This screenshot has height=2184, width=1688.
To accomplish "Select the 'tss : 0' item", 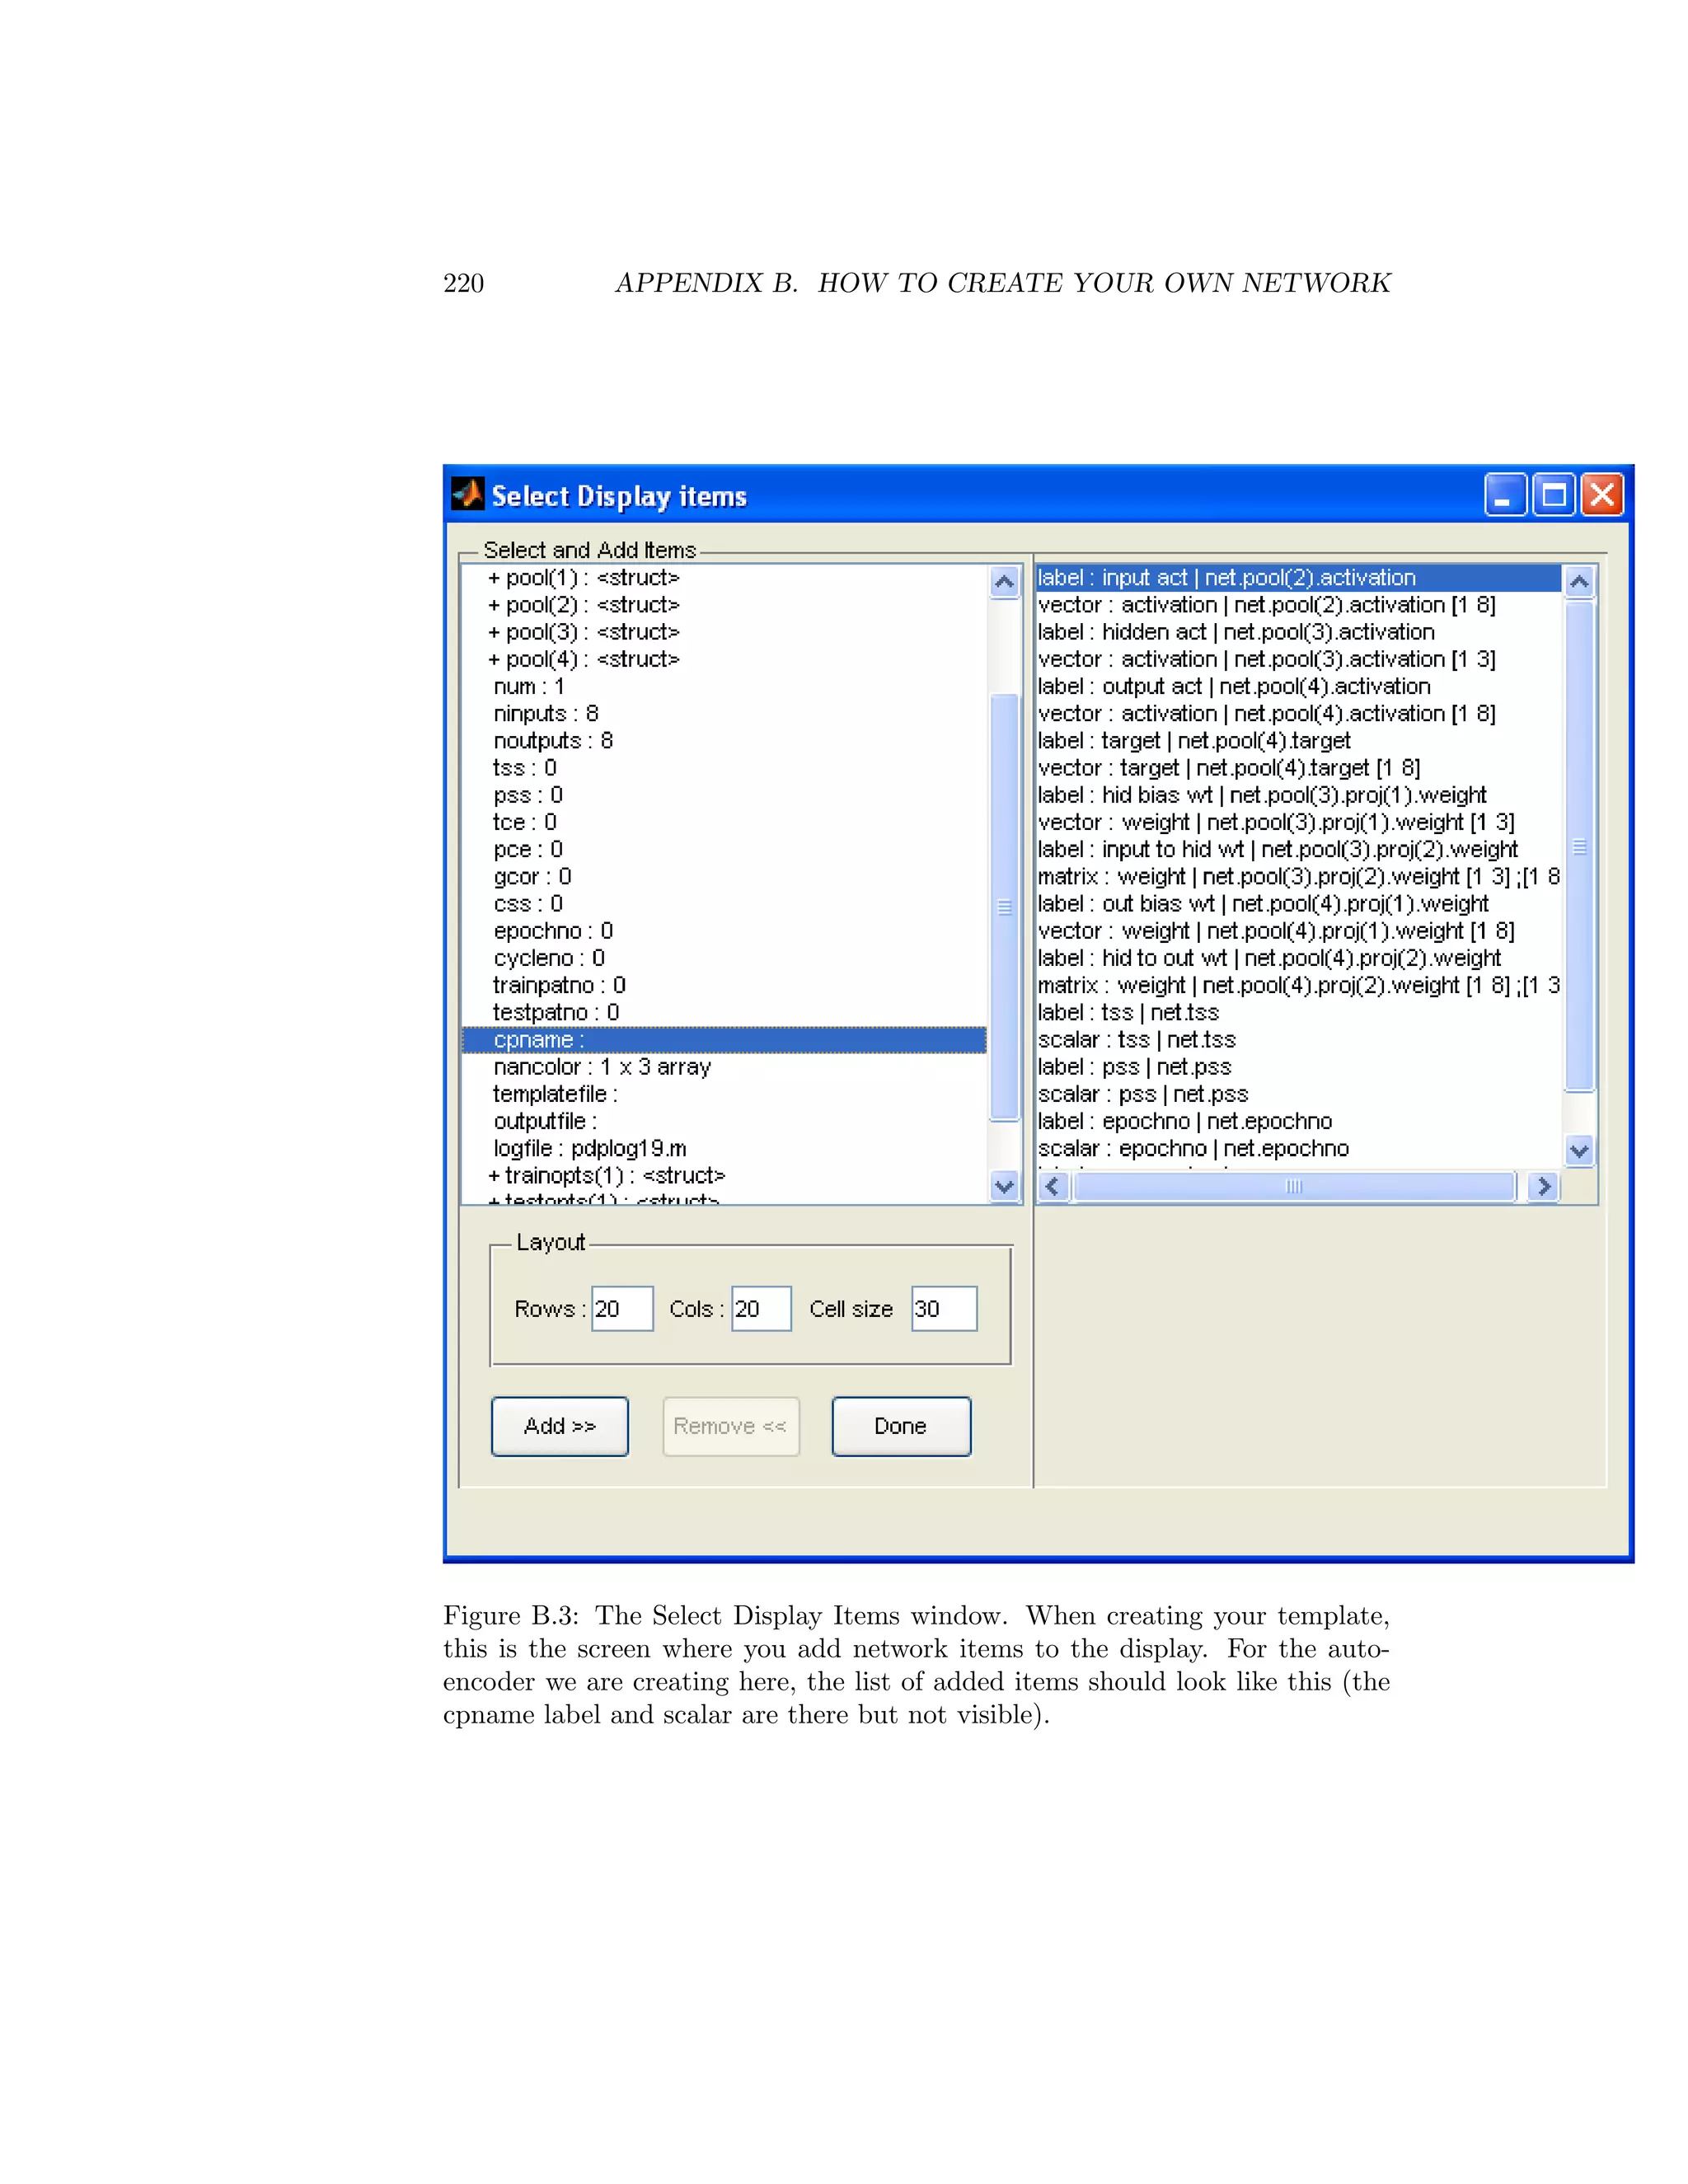I will 724,768.
